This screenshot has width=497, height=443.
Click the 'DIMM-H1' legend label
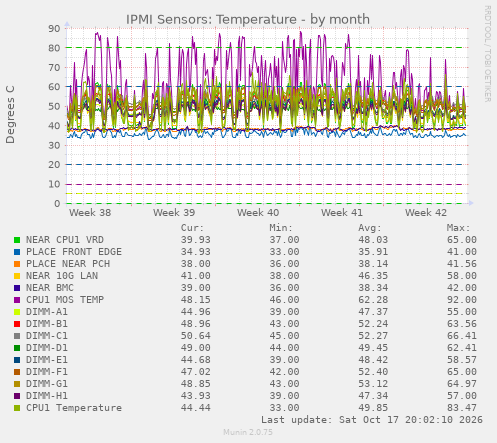tap(47, 396)
